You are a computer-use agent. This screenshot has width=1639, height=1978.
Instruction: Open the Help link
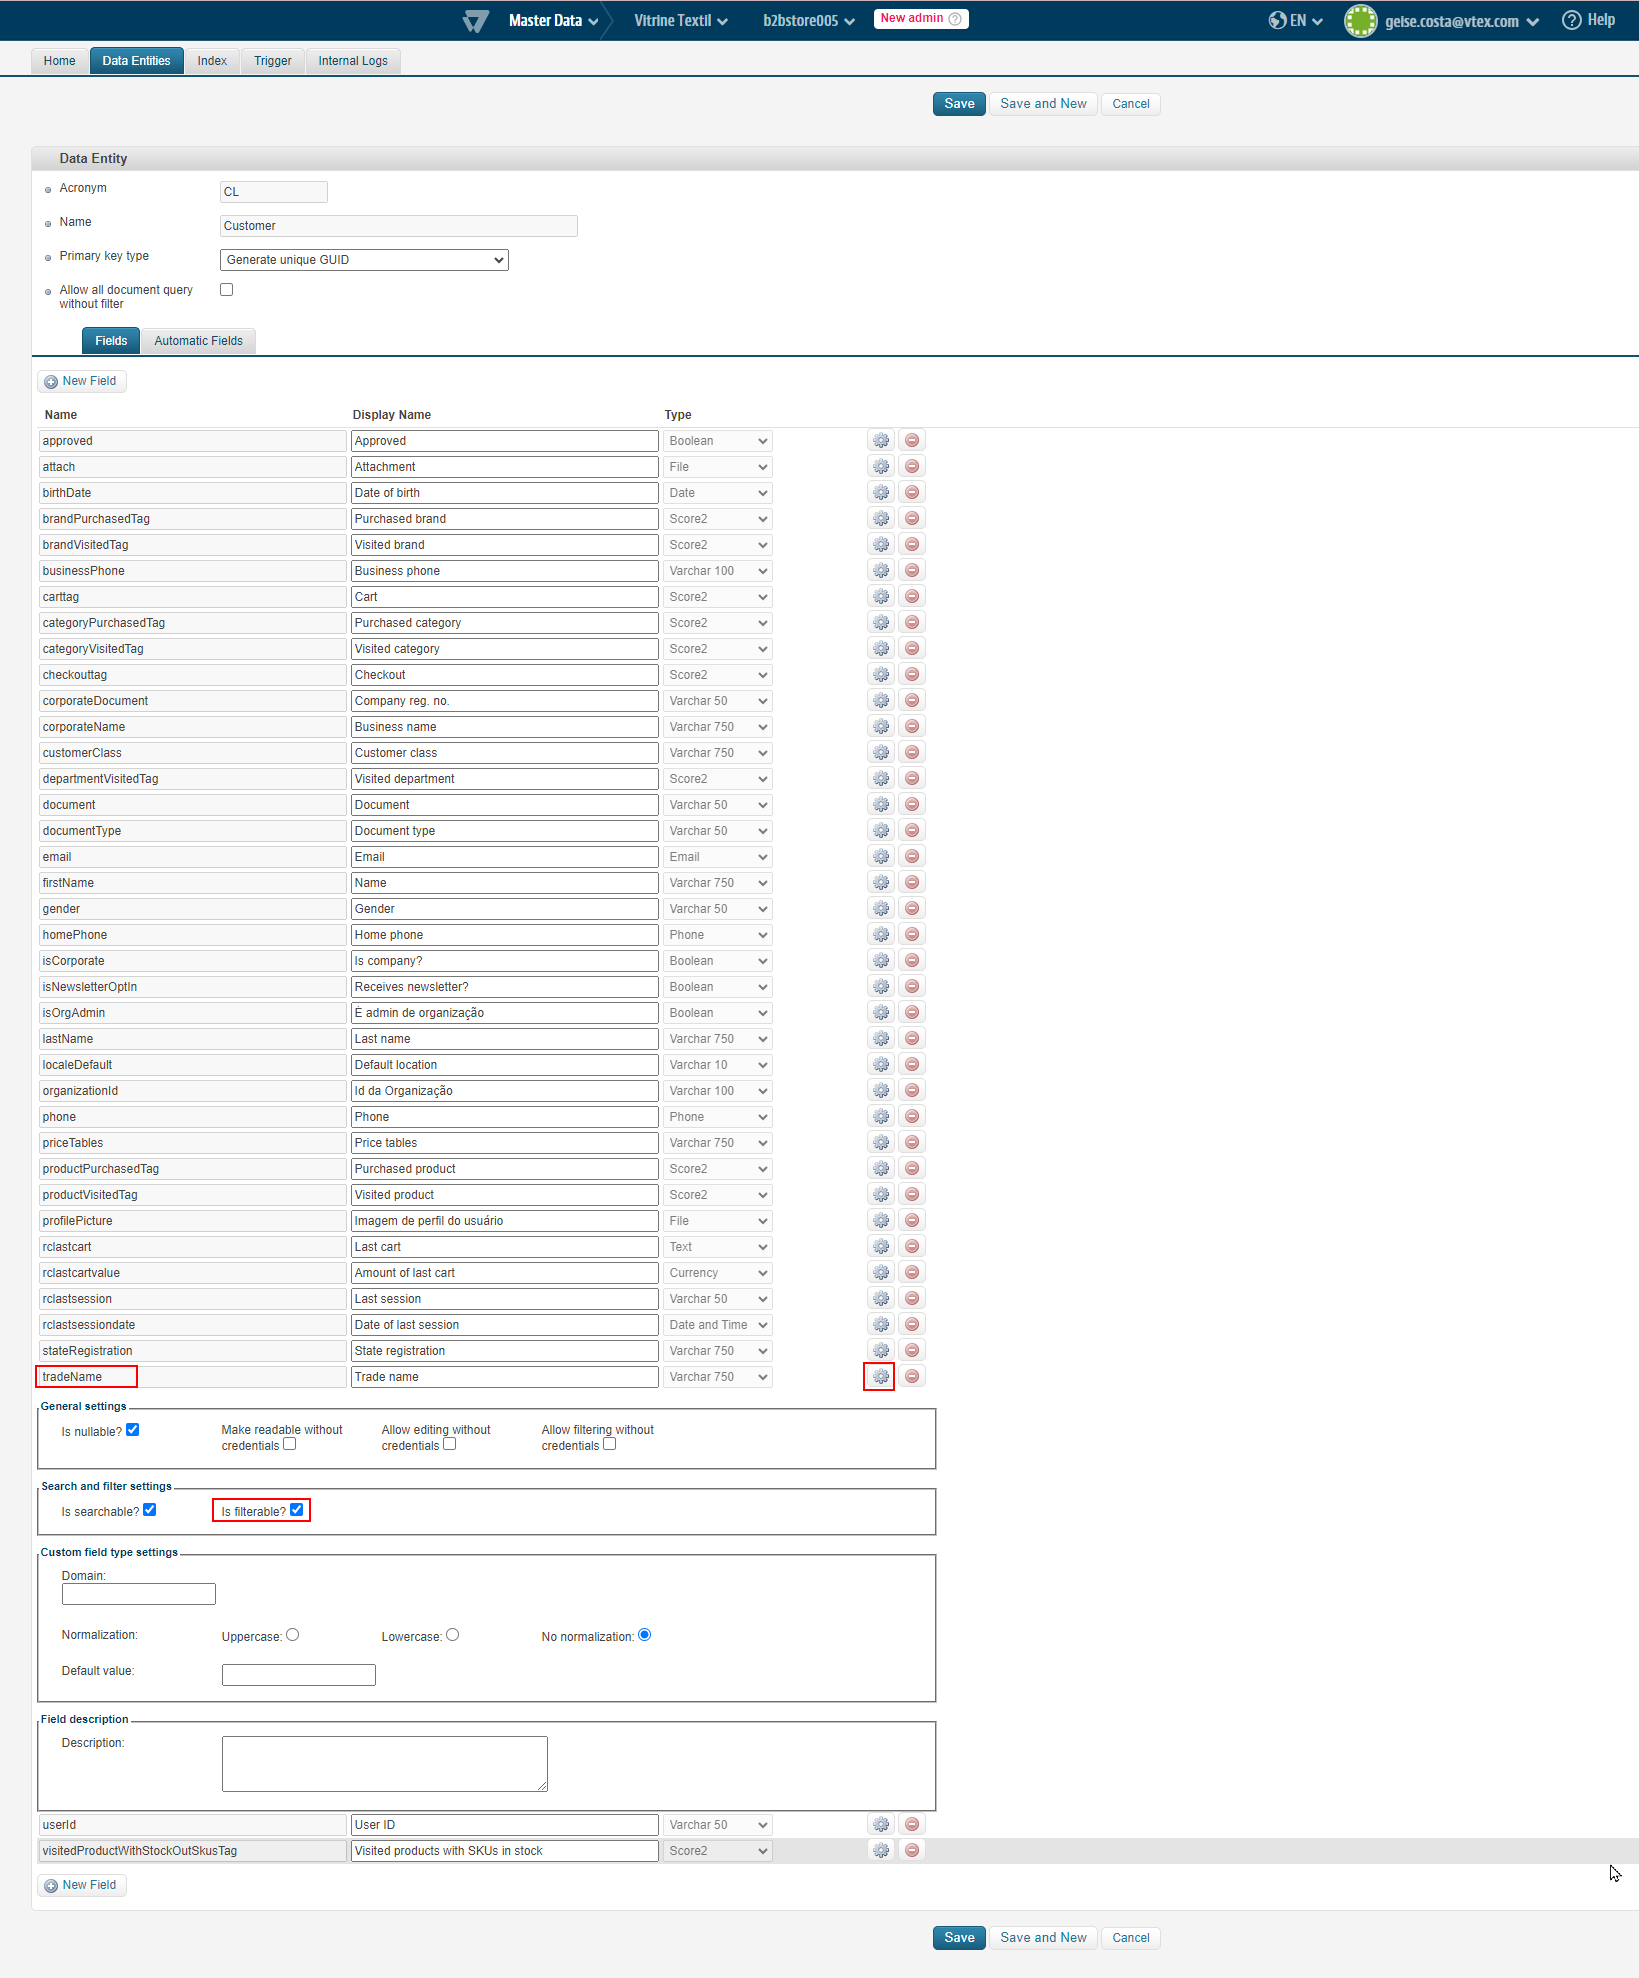[x=1589, y=20]
